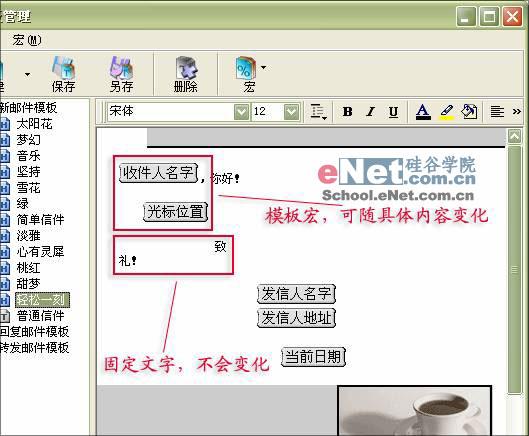This screenshot has width=529, height=436.
Task: Select the 梦幻 template
Action: [x=28, y=140]
